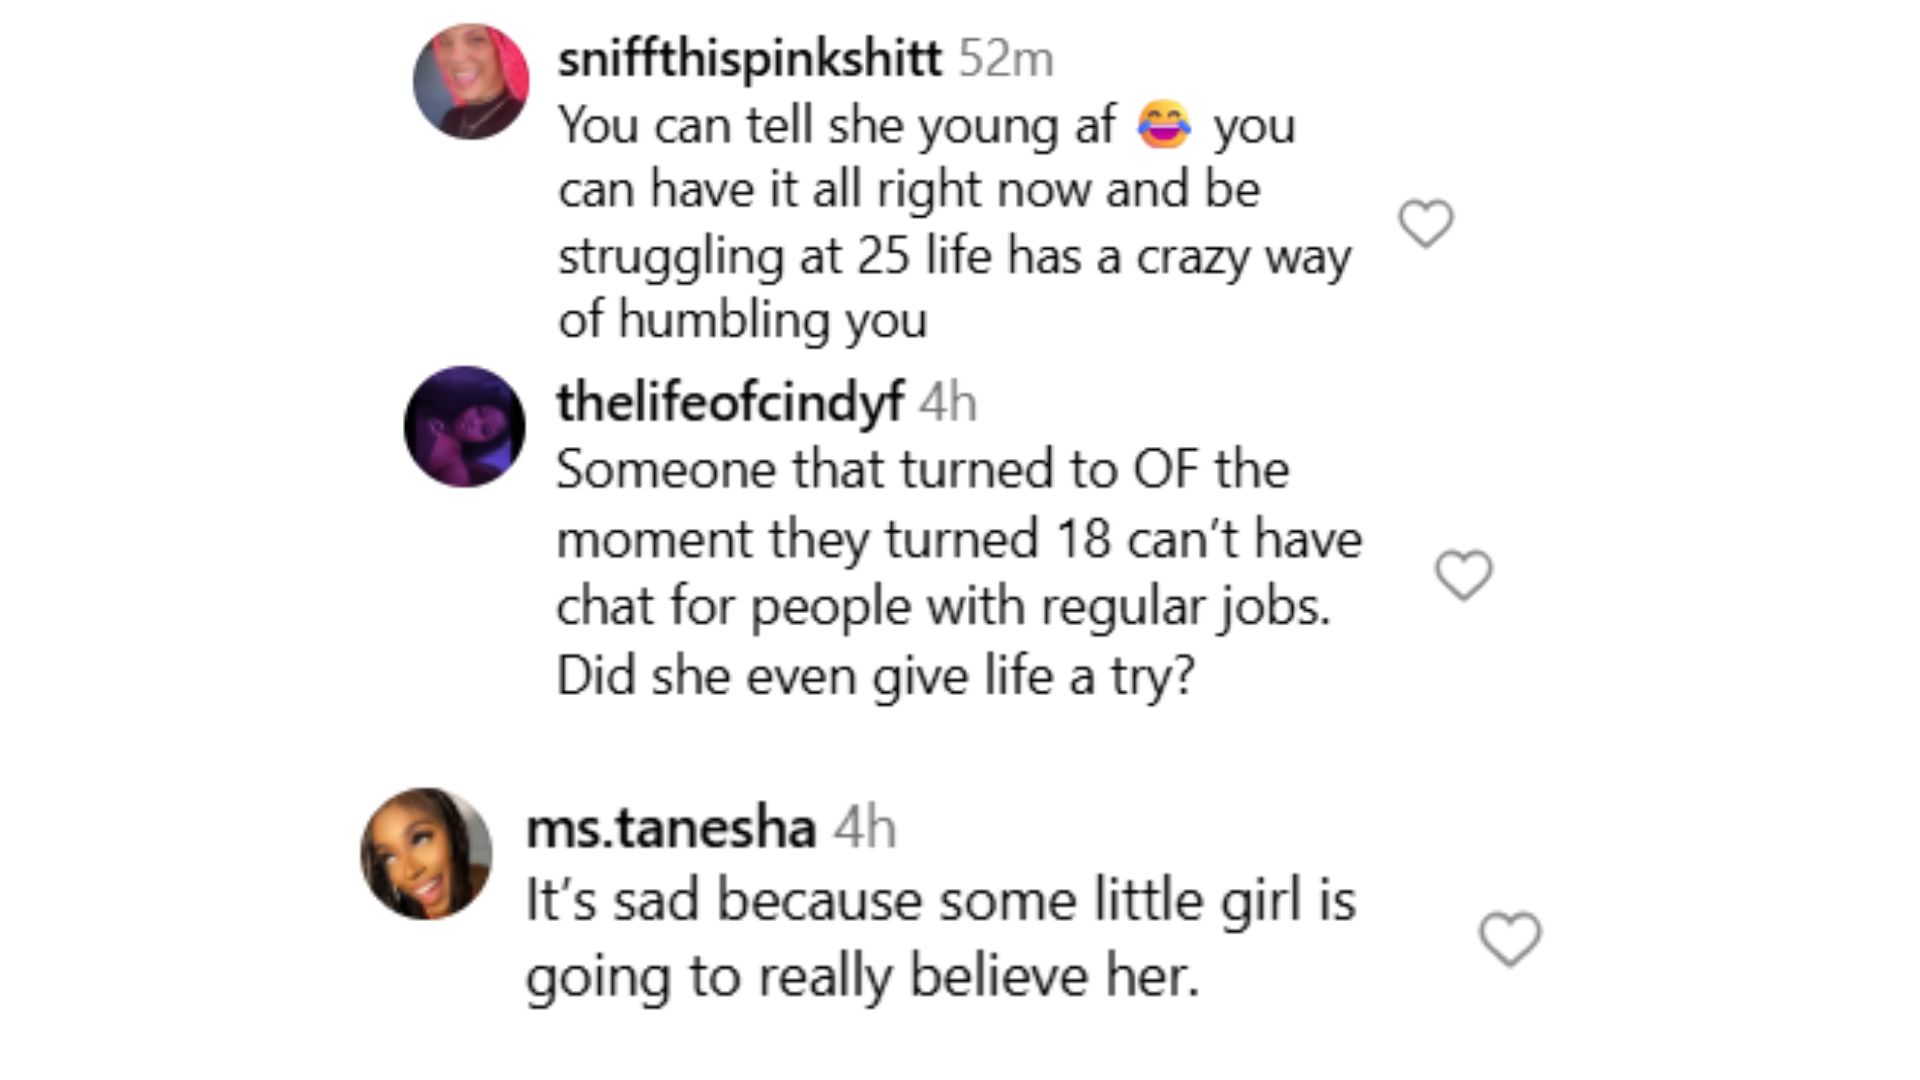This screenshot has height=1080, width=1920.
Task: Visit the ms.tanesha username link
Action: click(671, 829)
